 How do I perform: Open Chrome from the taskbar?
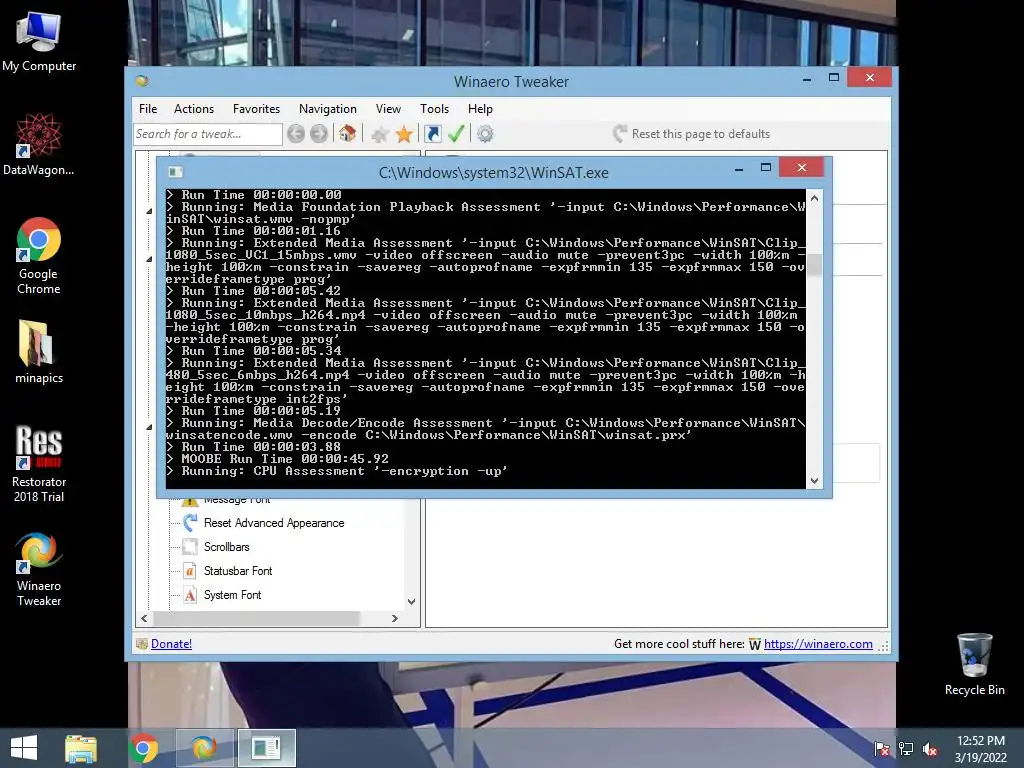(144, 748)
